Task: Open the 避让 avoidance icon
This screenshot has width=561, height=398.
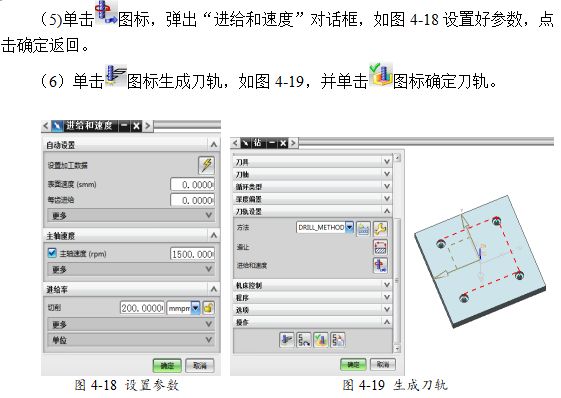Action: 380,247
